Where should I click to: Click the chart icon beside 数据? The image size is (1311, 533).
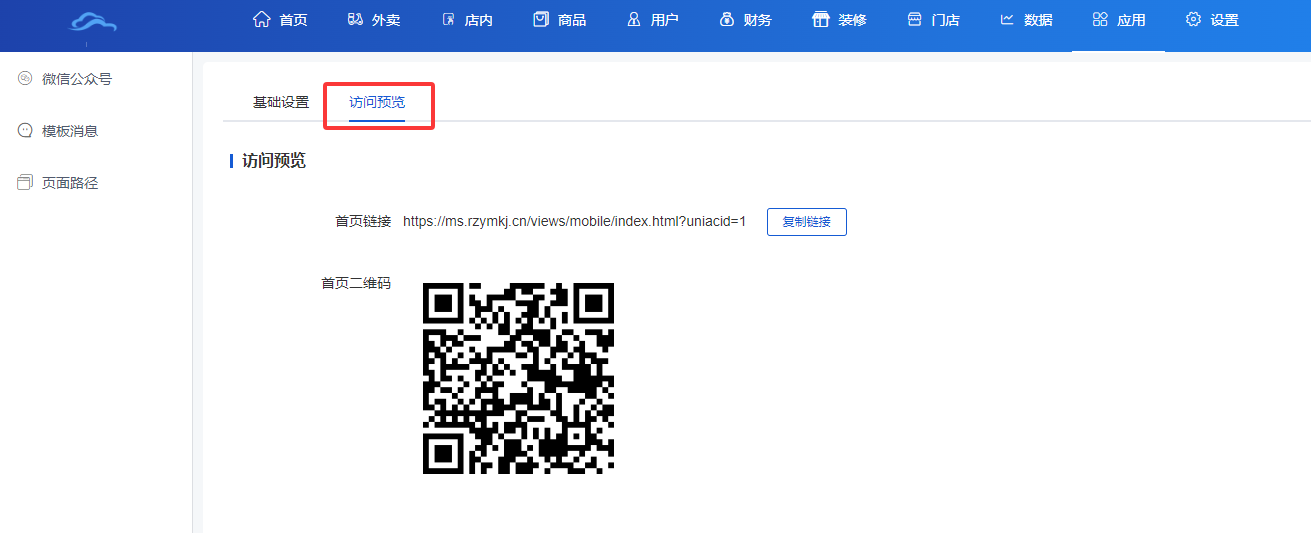pos(1007,19)
